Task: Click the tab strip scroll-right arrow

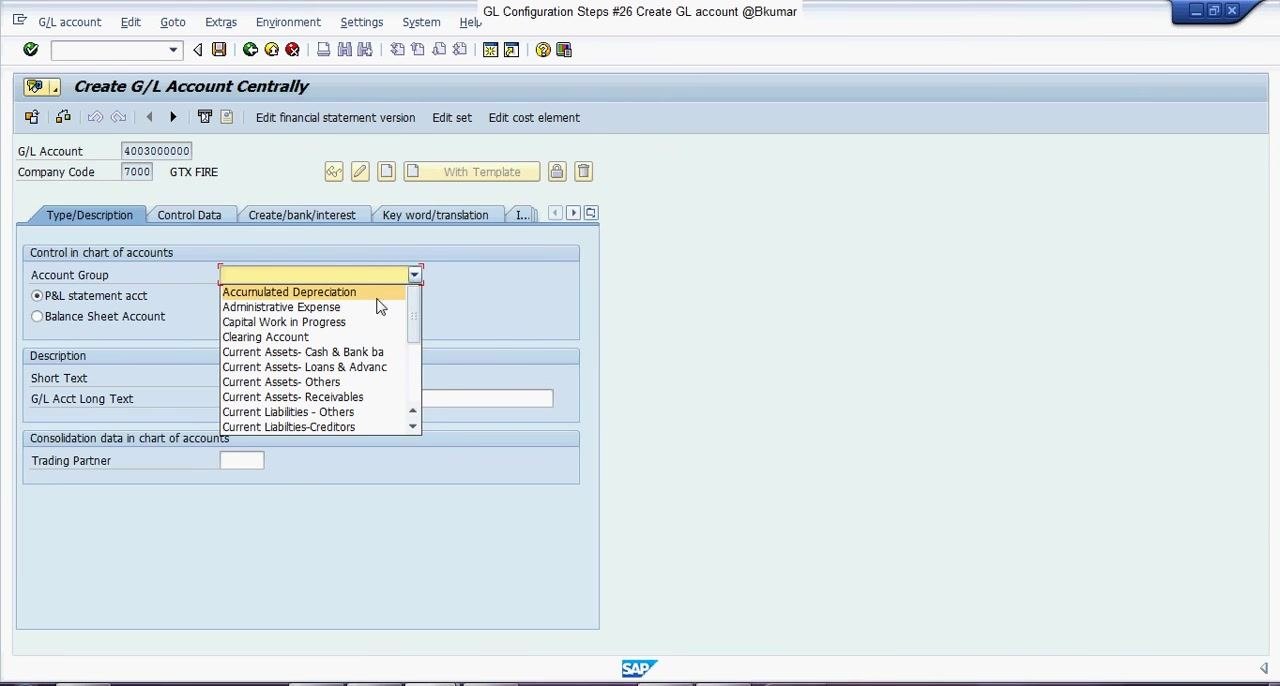Action: (573, 213)
